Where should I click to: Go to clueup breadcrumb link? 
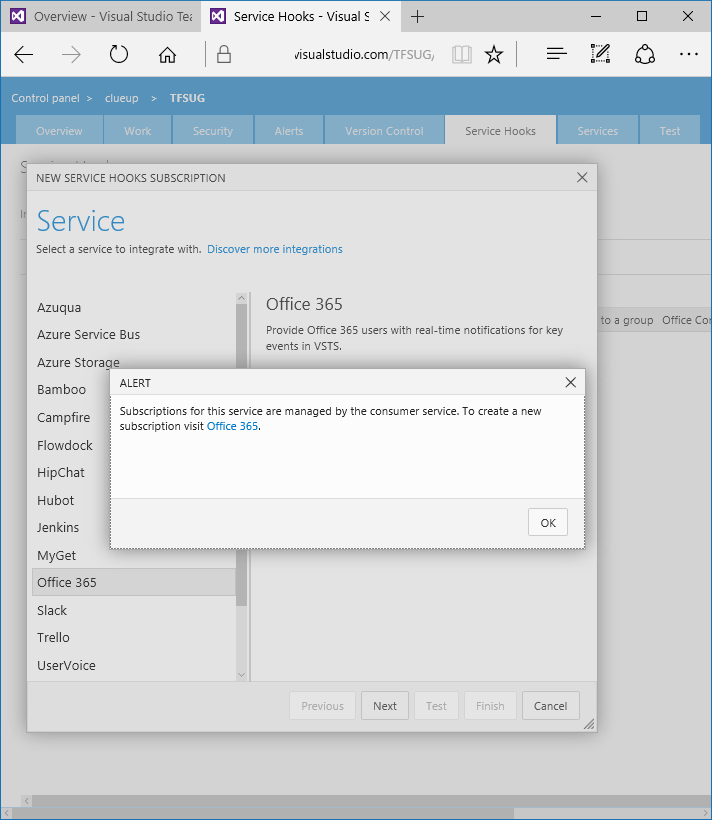point(121,98)
